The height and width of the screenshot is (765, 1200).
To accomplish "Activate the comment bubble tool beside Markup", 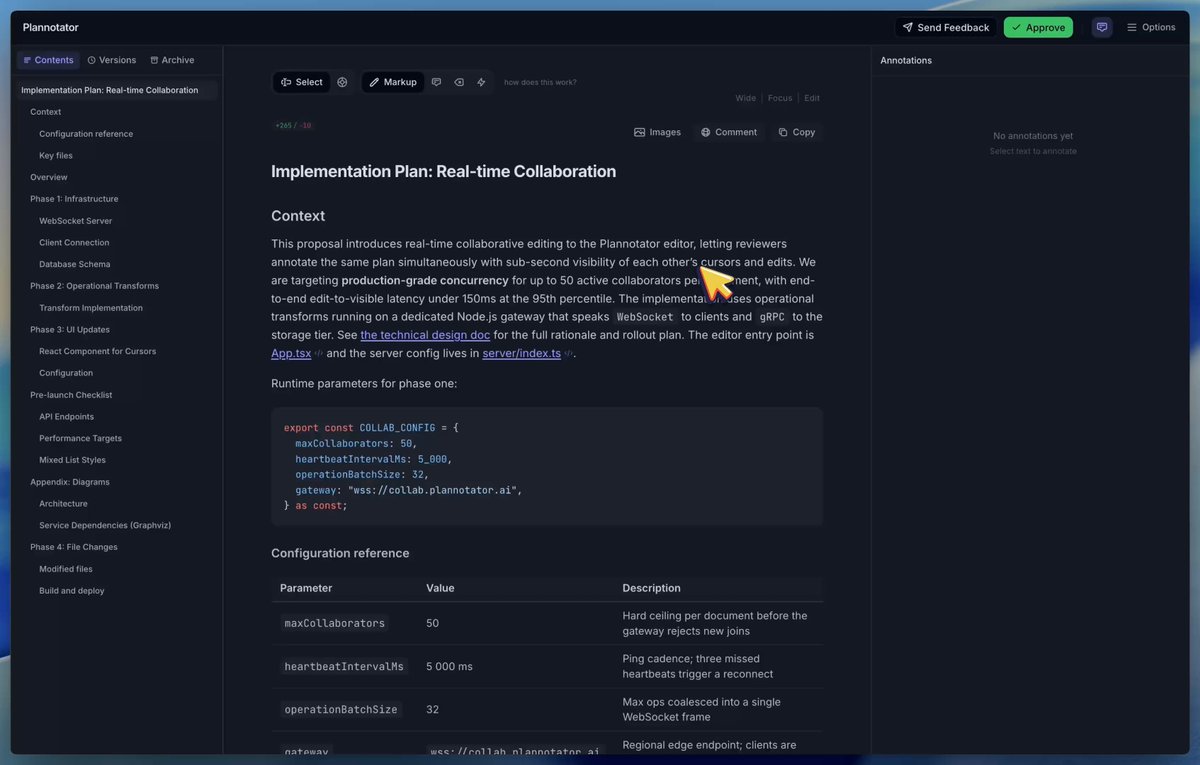I will click(x=436, y=82).
